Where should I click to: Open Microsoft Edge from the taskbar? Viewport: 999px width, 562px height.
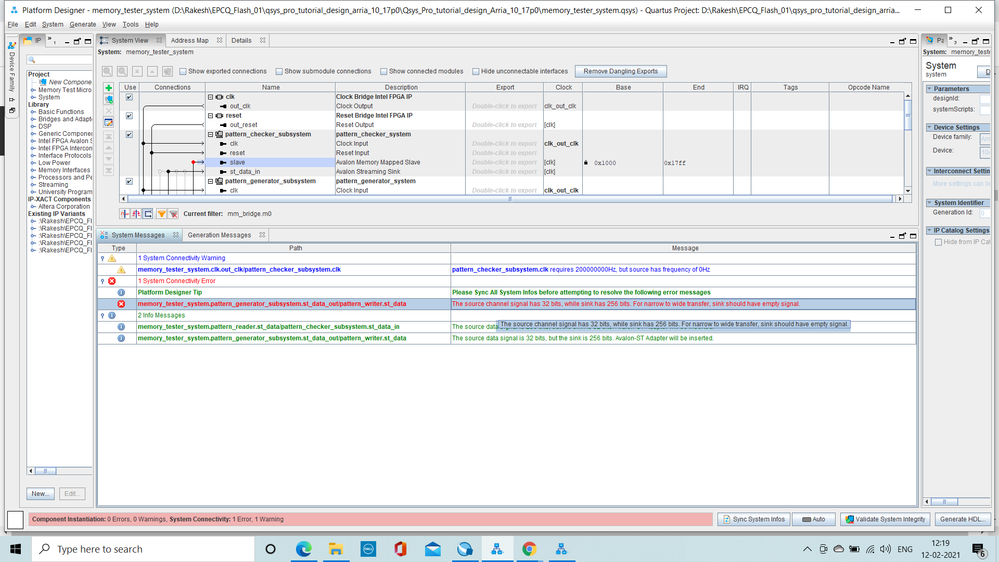click(304, 549)
